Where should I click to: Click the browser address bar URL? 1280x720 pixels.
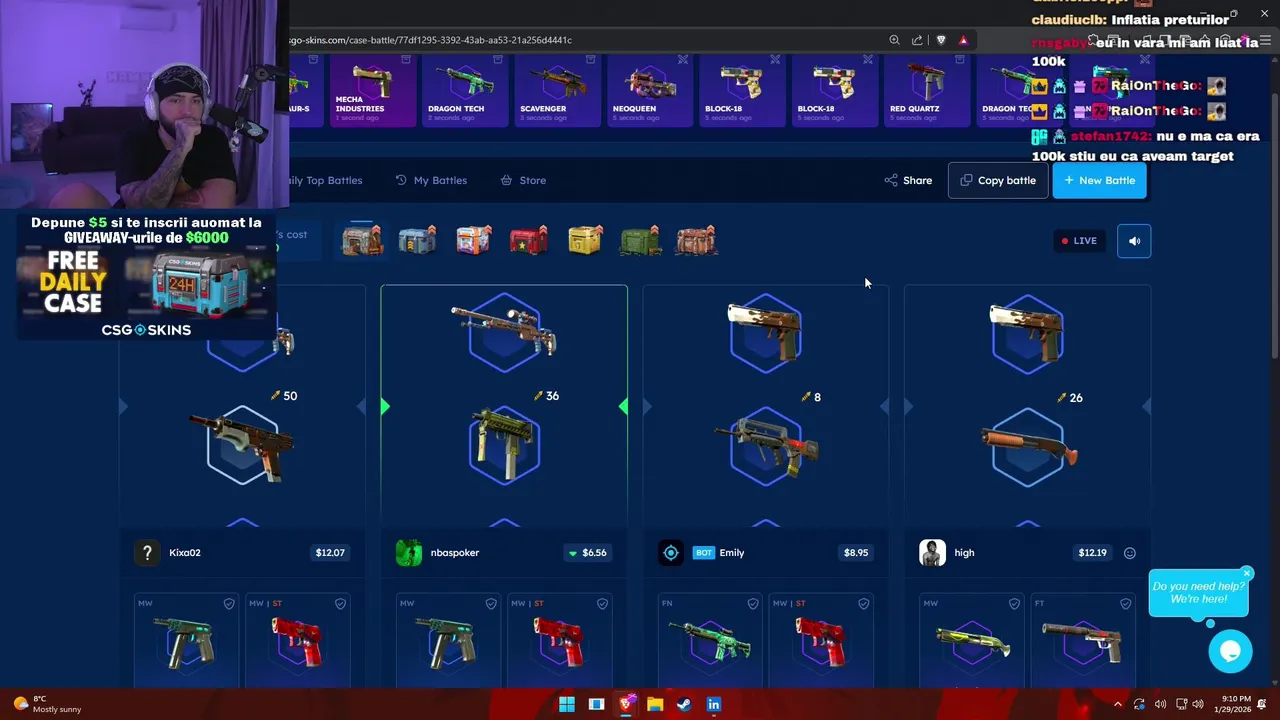[430, 40]
